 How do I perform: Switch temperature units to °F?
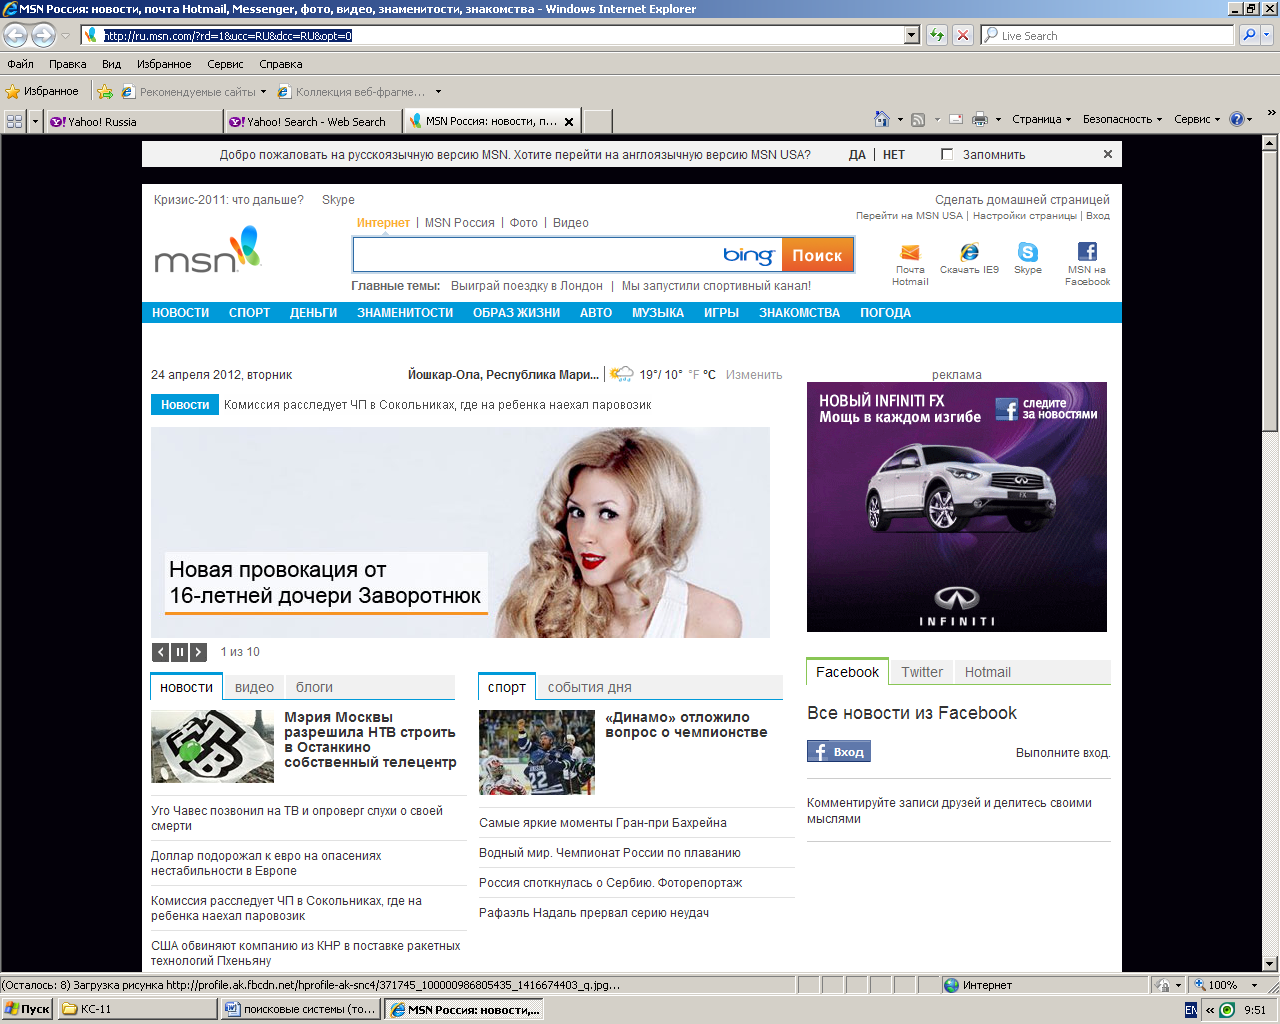pyautogui.click(x=694, y=375)
